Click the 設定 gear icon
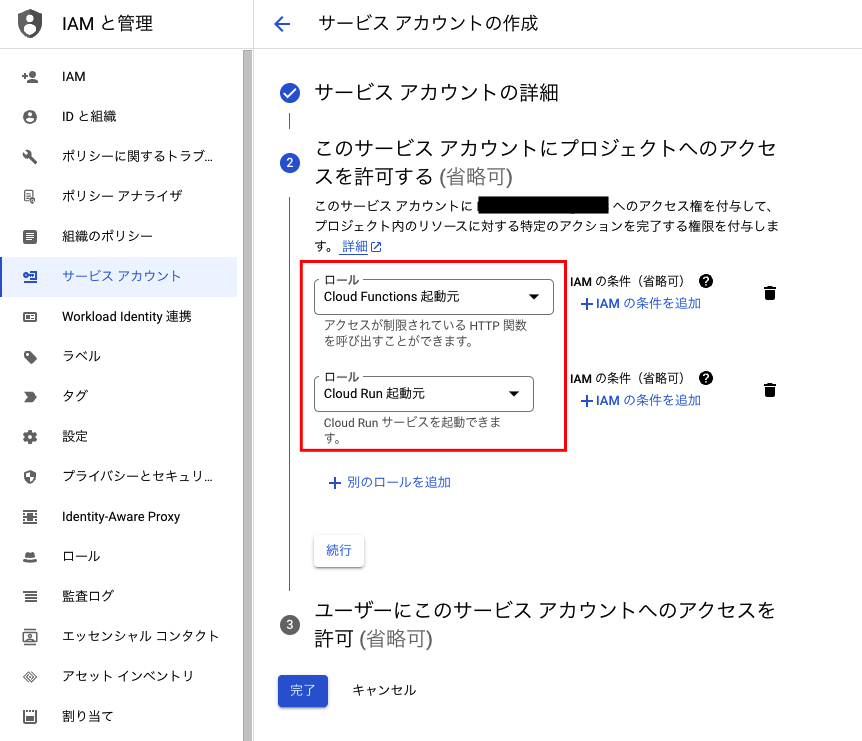862x741 pixels. pyautogui.click(x=30, y=437)
